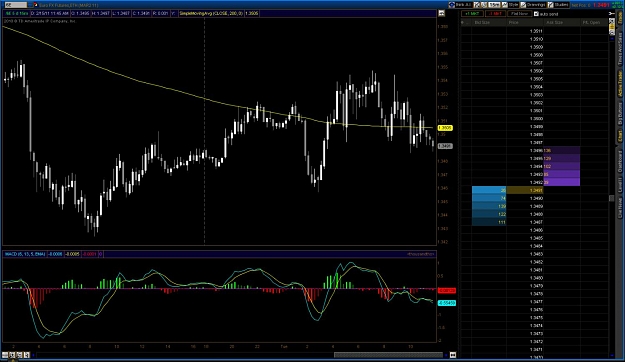The image size is (625, 362).
Task: Click the Flat Now button
Action: click(x=520, y=14)
